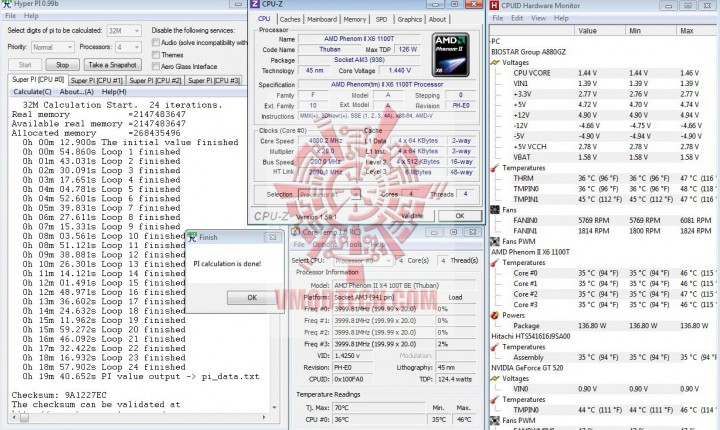
Task: Click the Core Temp Options menu
Action: [x=325, y=244]
